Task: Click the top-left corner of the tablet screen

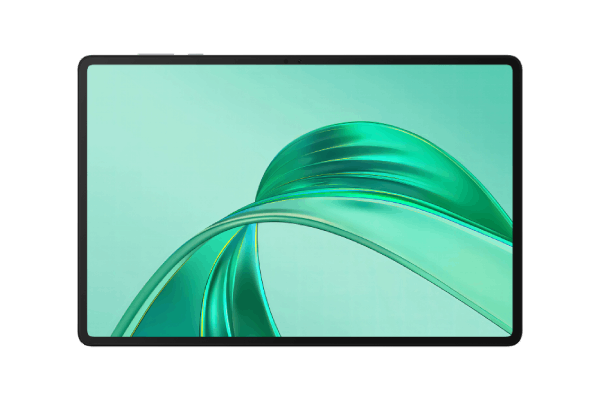Action: 89,67
